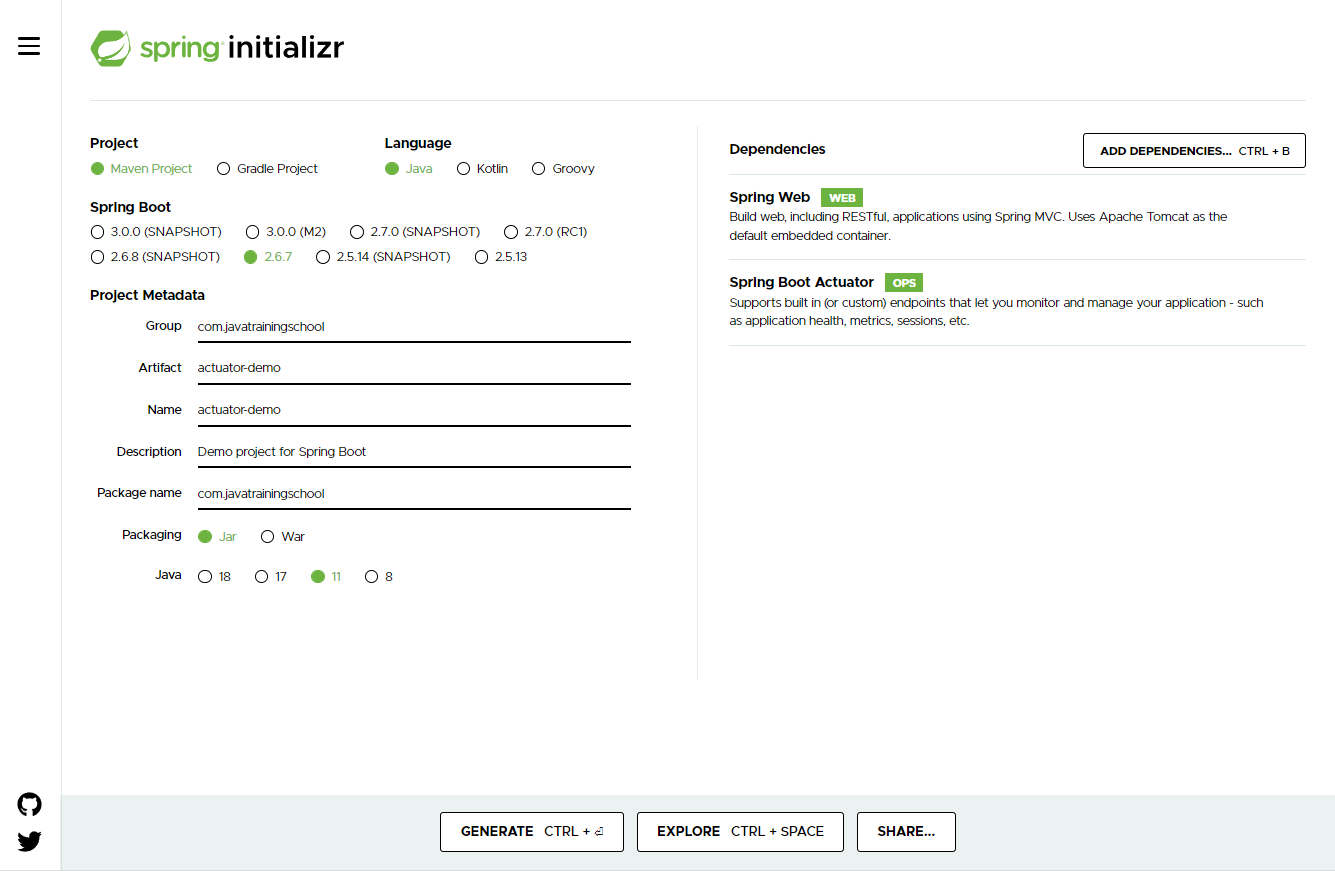Image resolution: width=1335 pixels, height=871 pixels.
Task: Click the Spring Initializr logo
Action: pos(217,48)
